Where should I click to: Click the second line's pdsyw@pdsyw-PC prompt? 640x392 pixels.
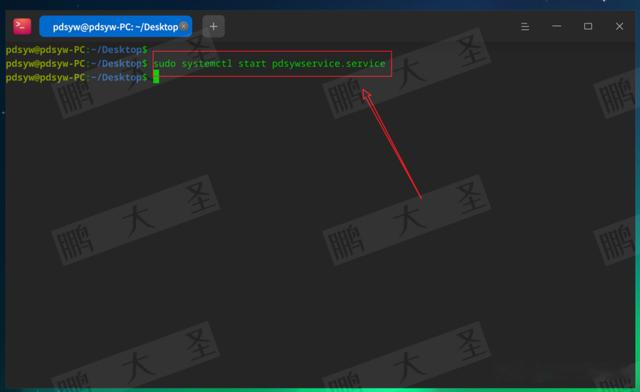pos(45,64)
